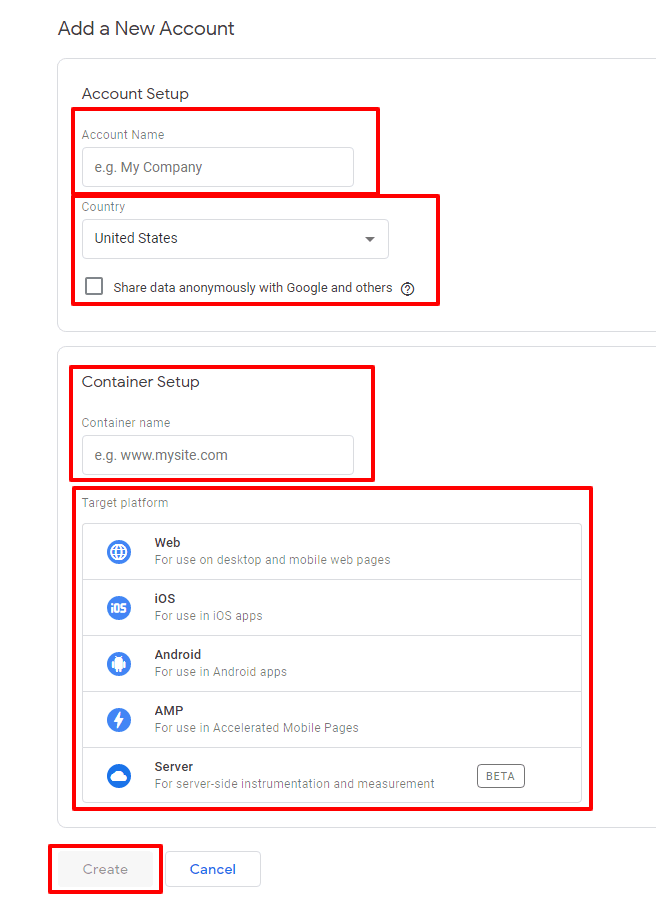Enable the share data anonymously checkbox
The width and height of the screenshot is (656, 905).
pyautogui.click(x=94, y=286)
